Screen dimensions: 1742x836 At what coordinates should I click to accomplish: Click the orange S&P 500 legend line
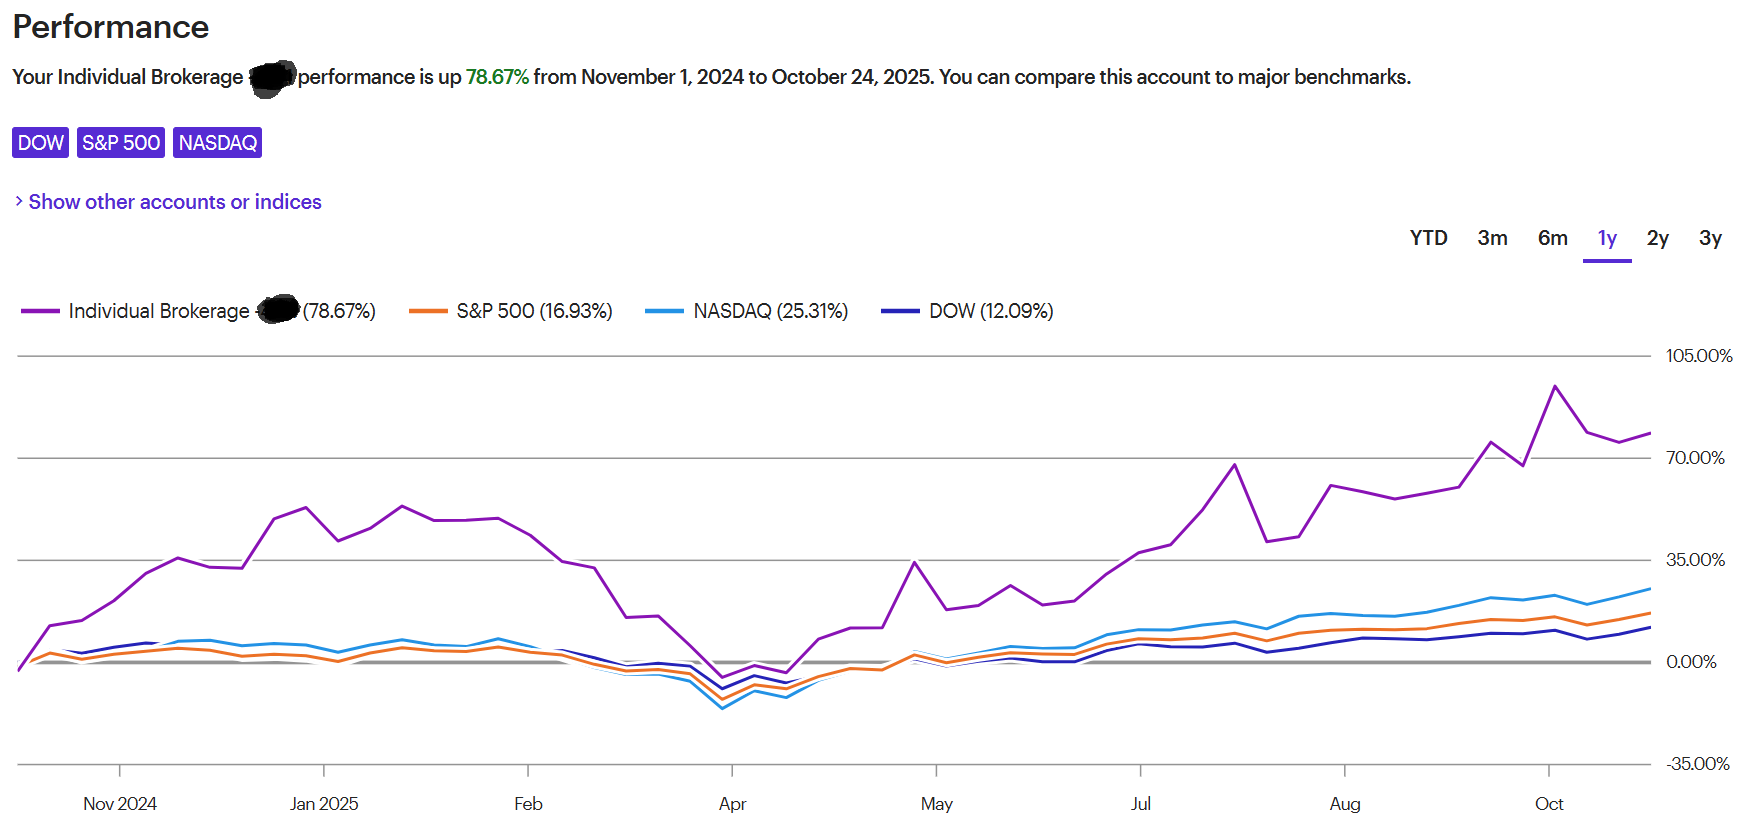428,311
